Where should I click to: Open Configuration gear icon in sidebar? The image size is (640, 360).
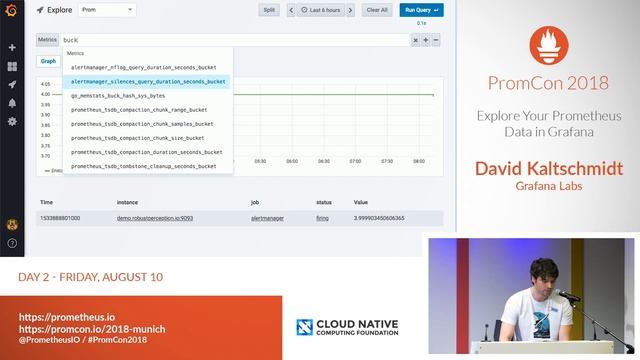point(12,121)
